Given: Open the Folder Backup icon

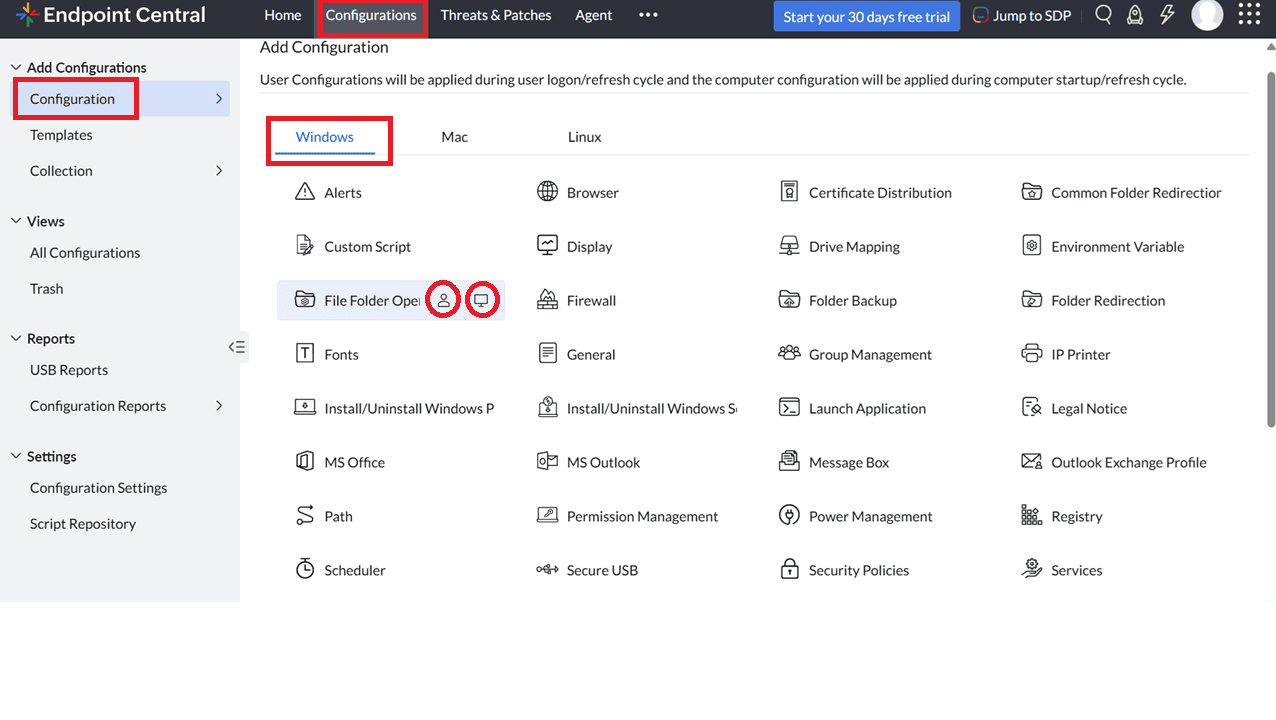Looking at the screenshot, I should pyautogui.click(x=789, y=299).
